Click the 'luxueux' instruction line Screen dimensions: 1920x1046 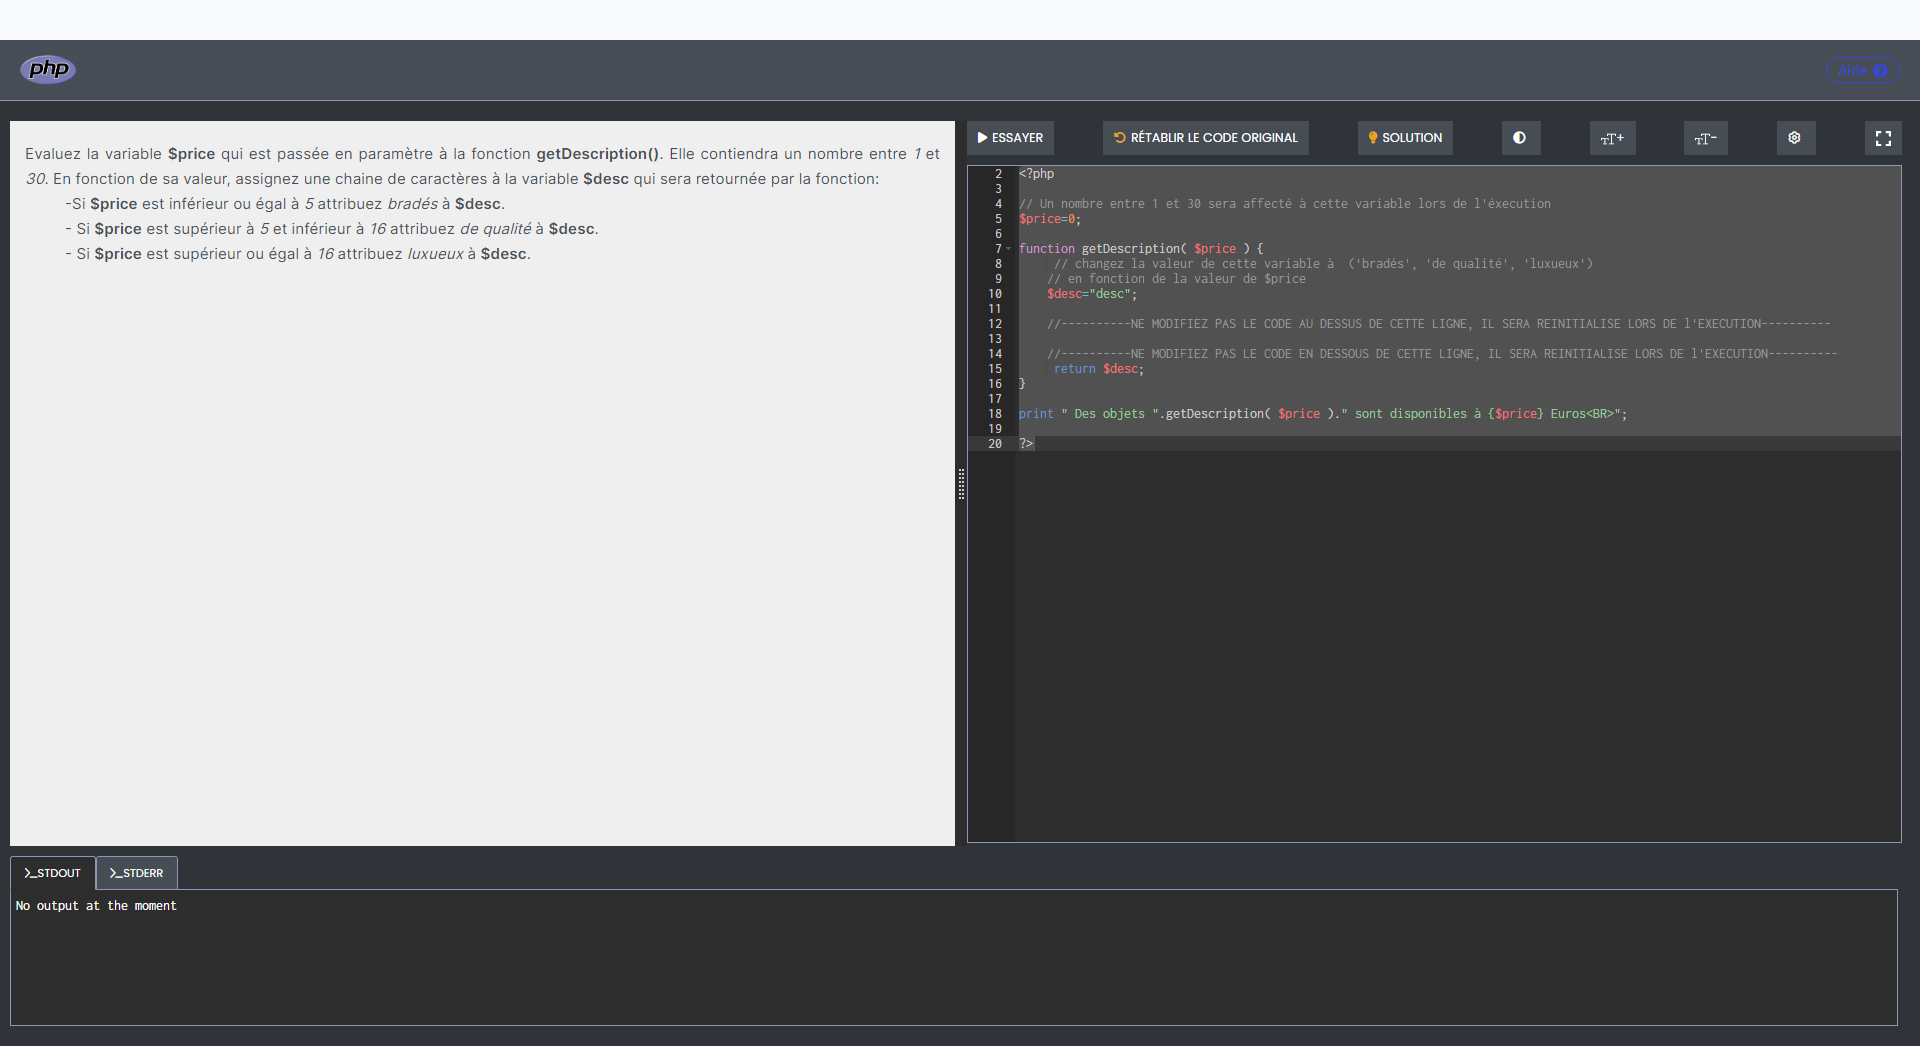pyautogui.click(x=298, y=254)
